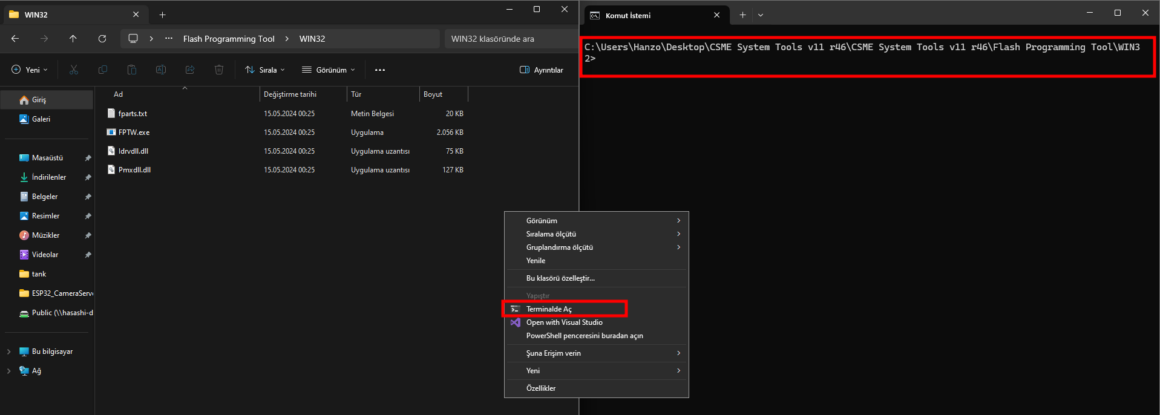The image size is (1160, 415).
Task: Open Şuna Erişim verin submenu
Action: [596, 353]
